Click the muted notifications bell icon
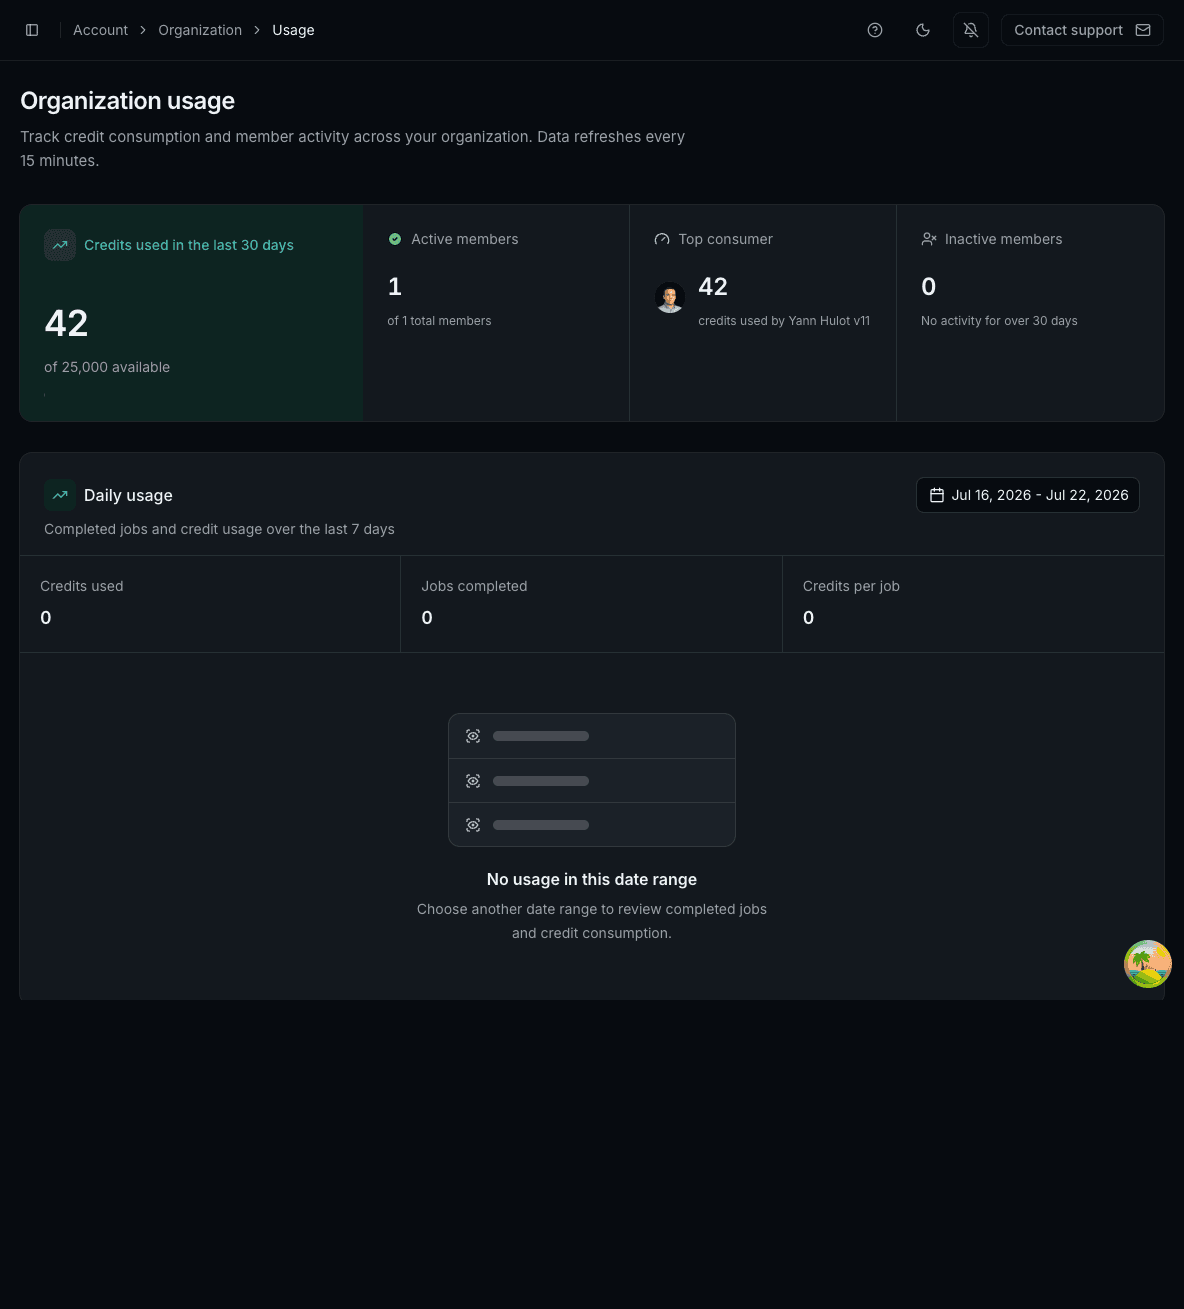 (x=971, y=30)
